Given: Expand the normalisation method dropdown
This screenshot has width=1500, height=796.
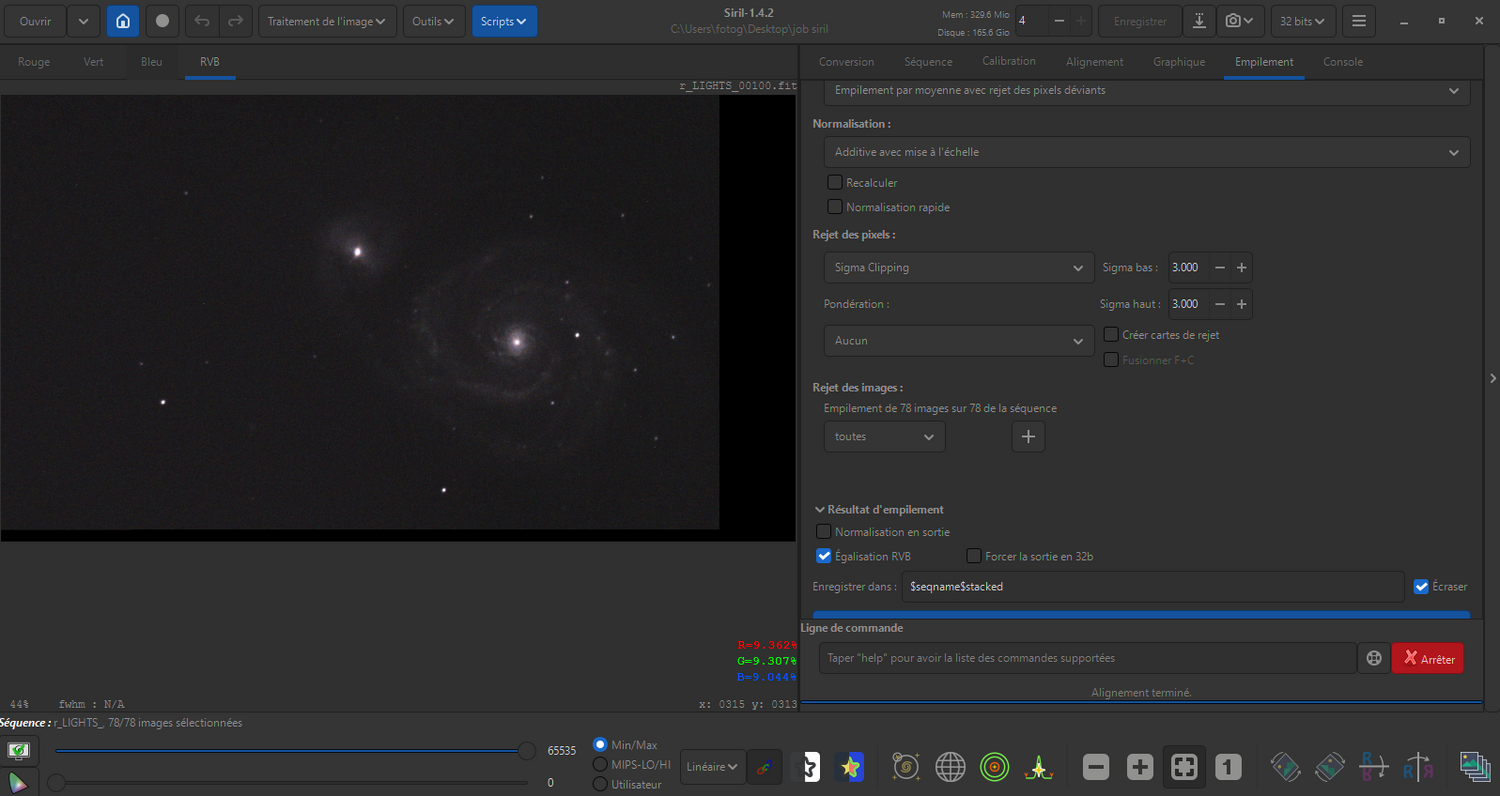Looking at the screenshot, I should [x=1146, y=152].
